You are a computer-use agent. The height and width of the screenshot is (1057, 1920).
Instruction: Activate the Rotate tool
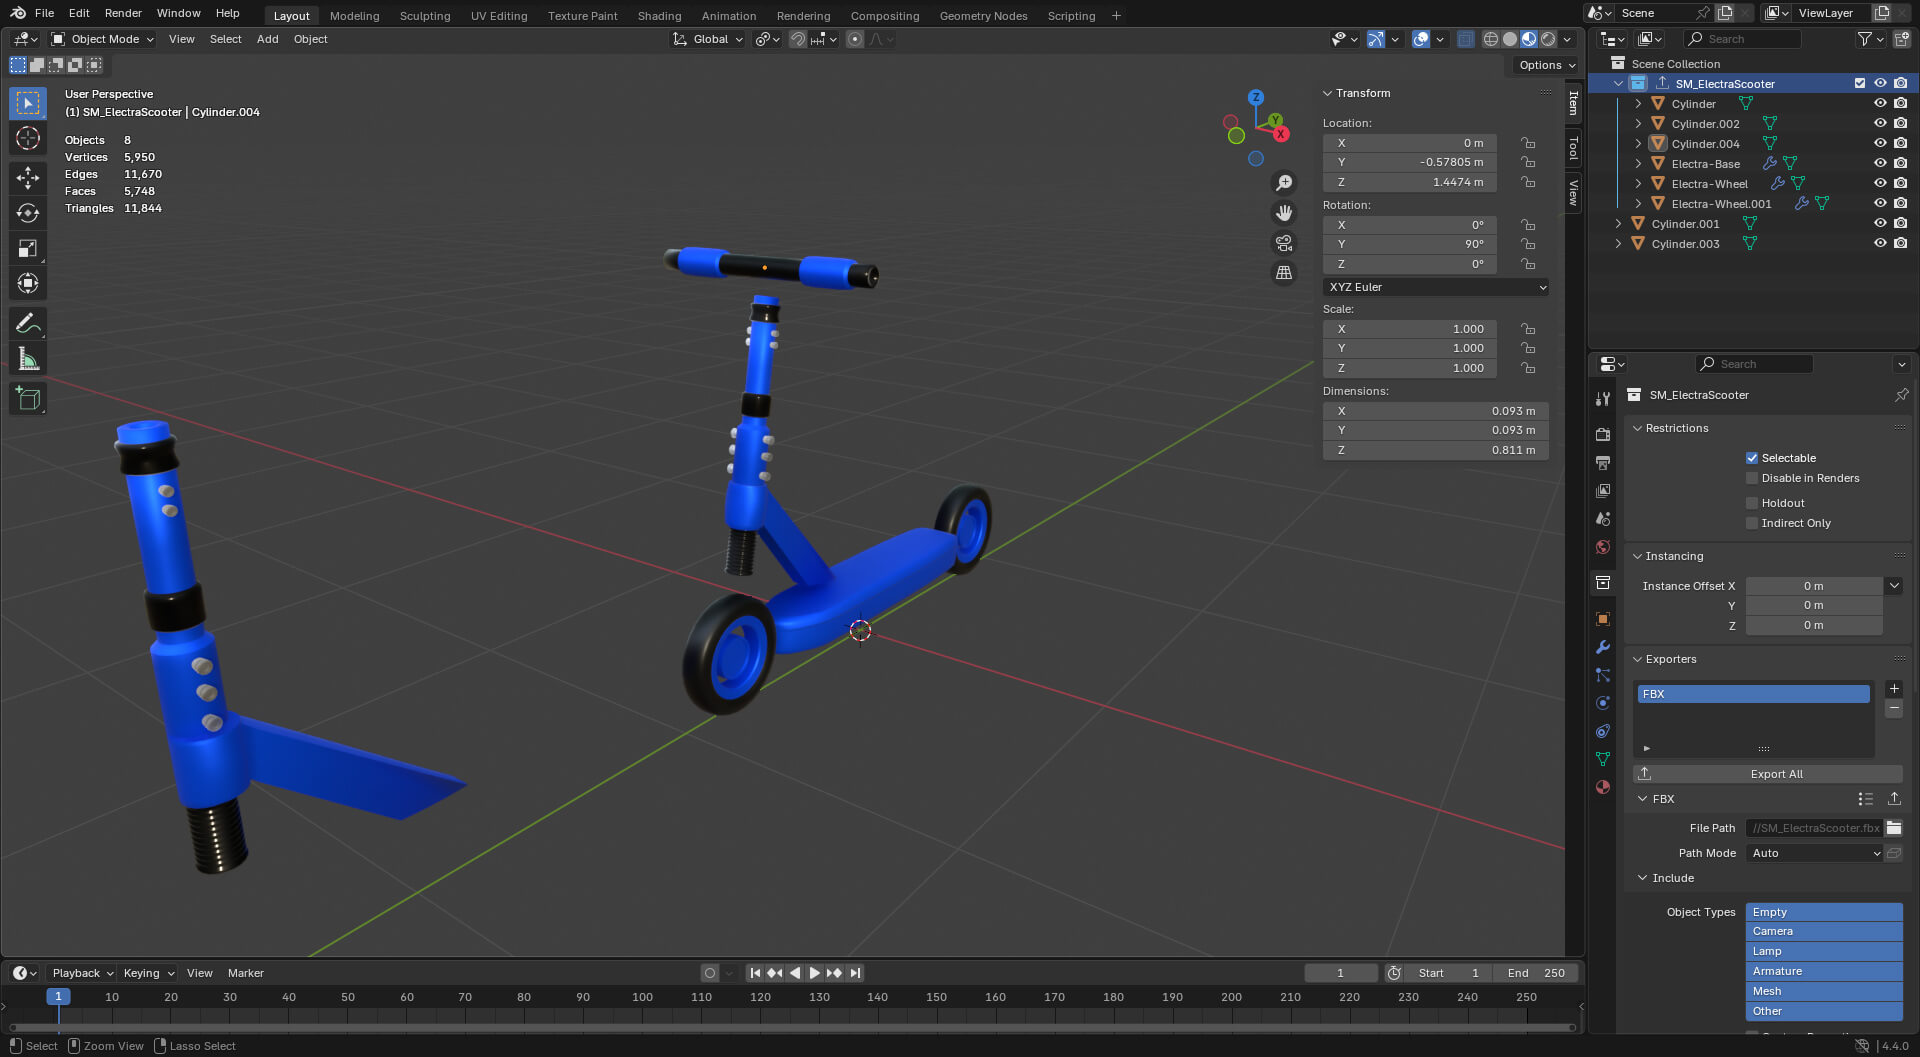click(27, 213)
